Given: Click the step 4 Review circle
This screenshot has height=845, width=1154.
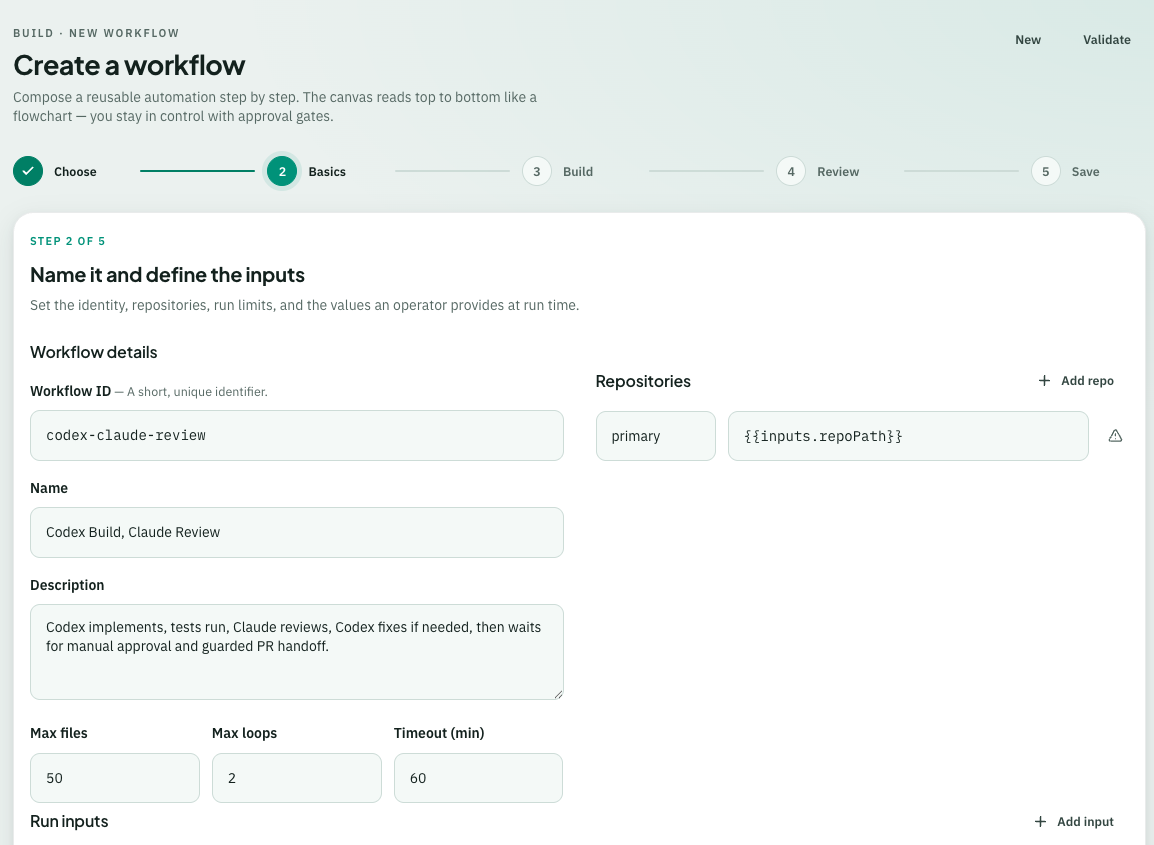Looking at the screenshot, I should pos(790,171).
